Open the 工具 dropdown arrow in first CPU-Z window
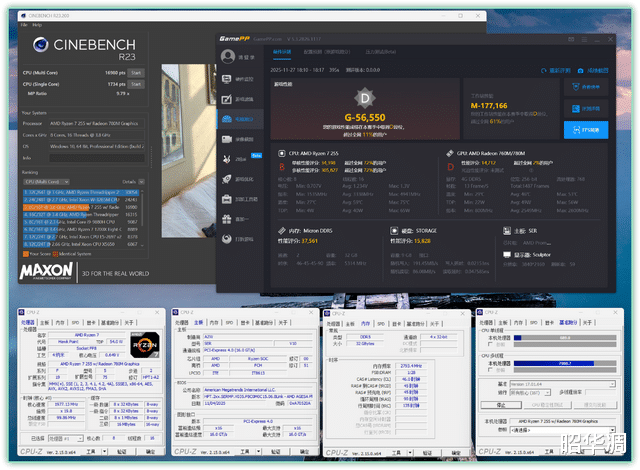The height and width of the screenshot is (470, 640). [x=104, y=452]
